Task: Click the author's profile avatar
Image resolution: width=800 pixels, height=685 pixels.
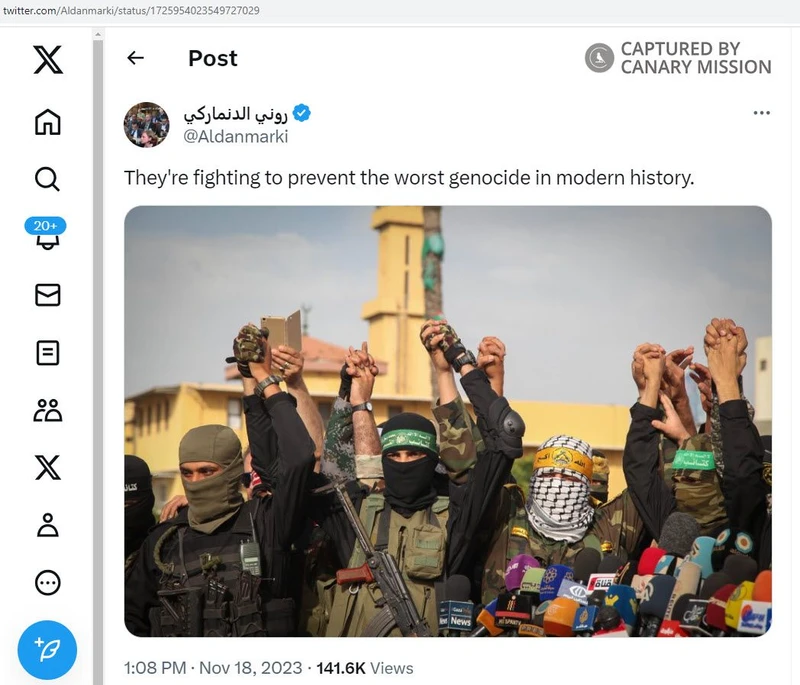Action: pos(146,124)
